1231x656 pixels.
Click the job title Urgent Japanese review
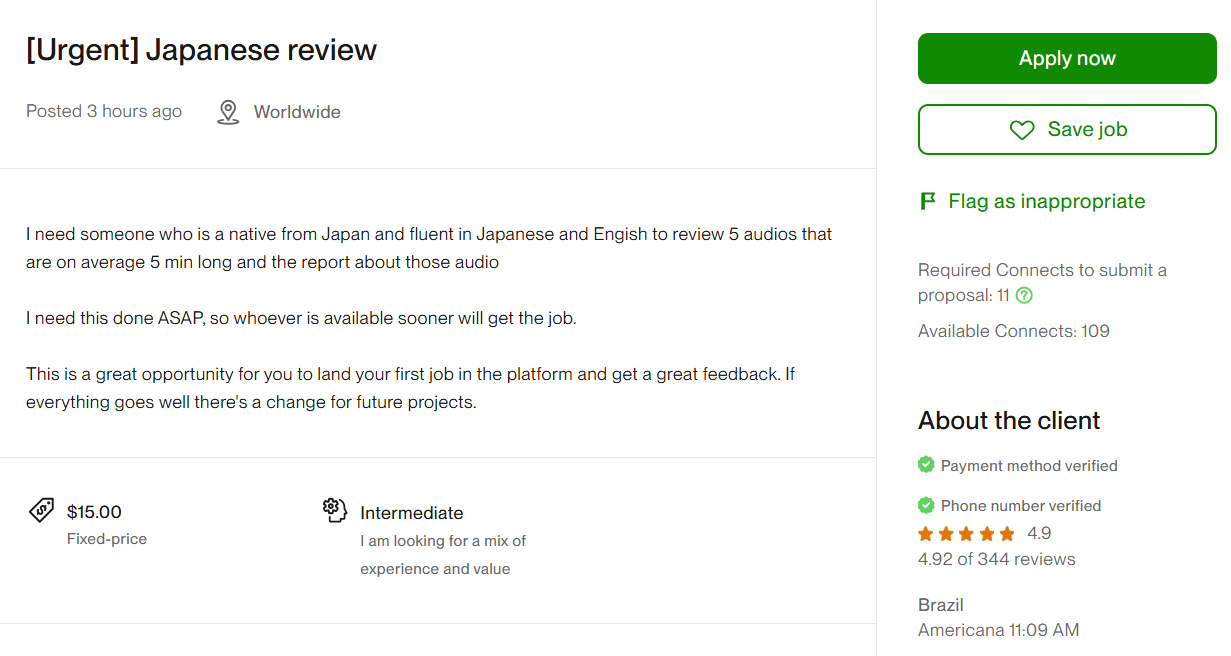point(201,50)
